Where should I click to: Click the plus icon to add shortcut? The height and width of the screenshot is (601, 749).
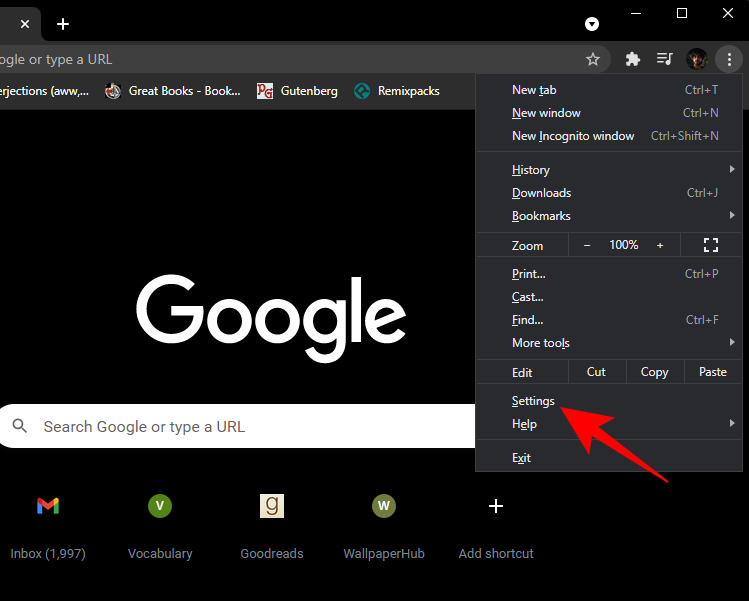[495, 506]
